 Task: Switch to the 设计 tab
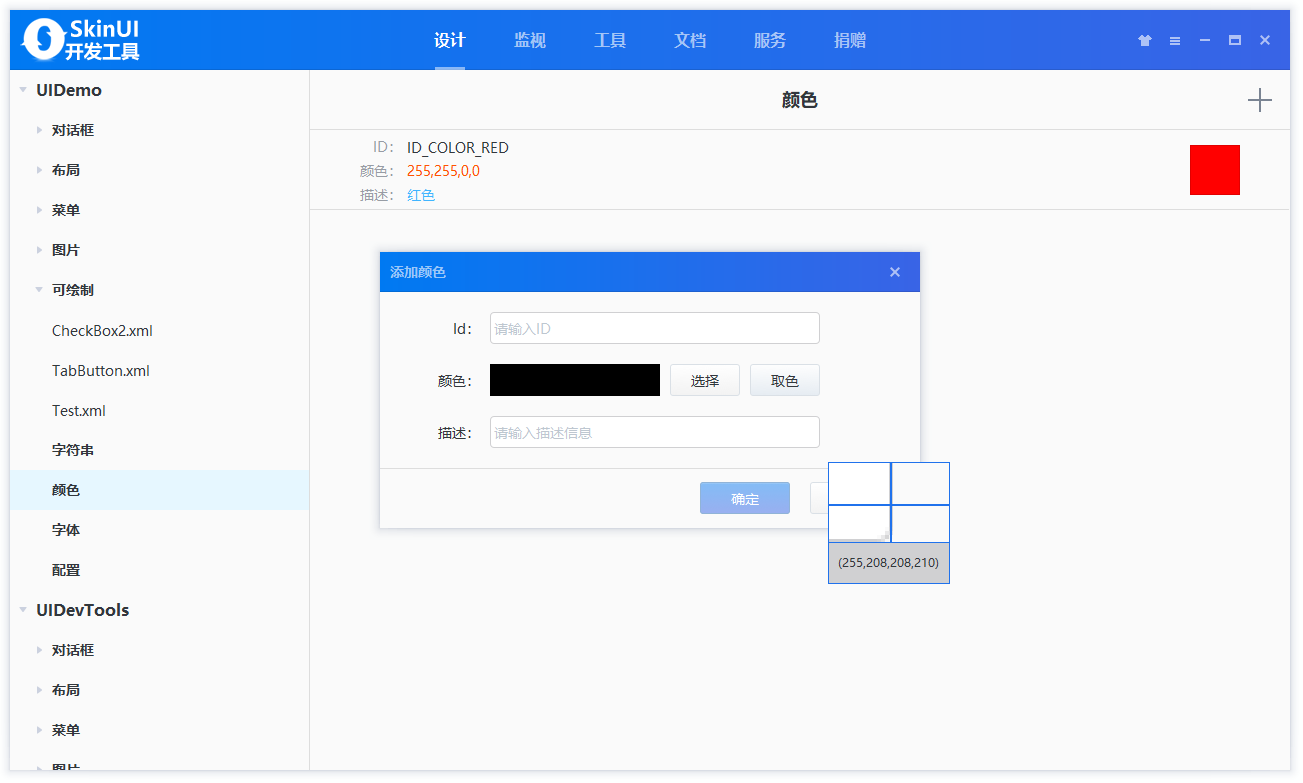point(450,40)
